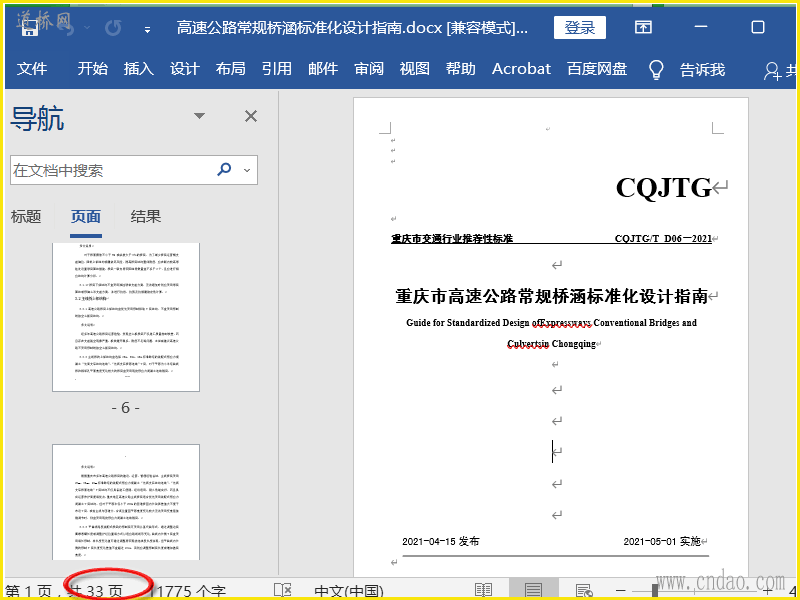Click the Redo arrow in Quick Access Toolbar
800x600 pixels.
[113, 28]
